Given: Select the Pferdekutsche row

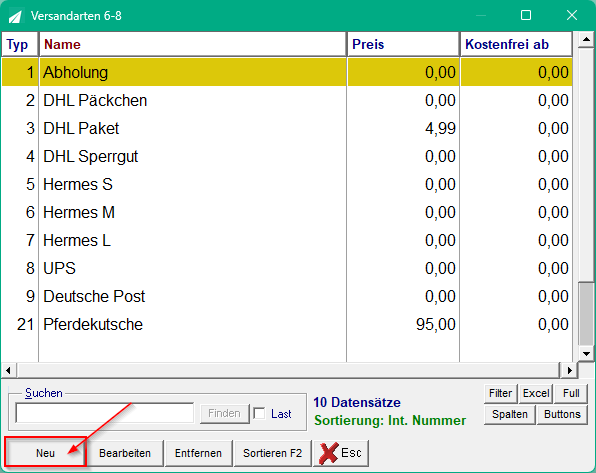Looking at the screenshot, I should pos(287,324).
